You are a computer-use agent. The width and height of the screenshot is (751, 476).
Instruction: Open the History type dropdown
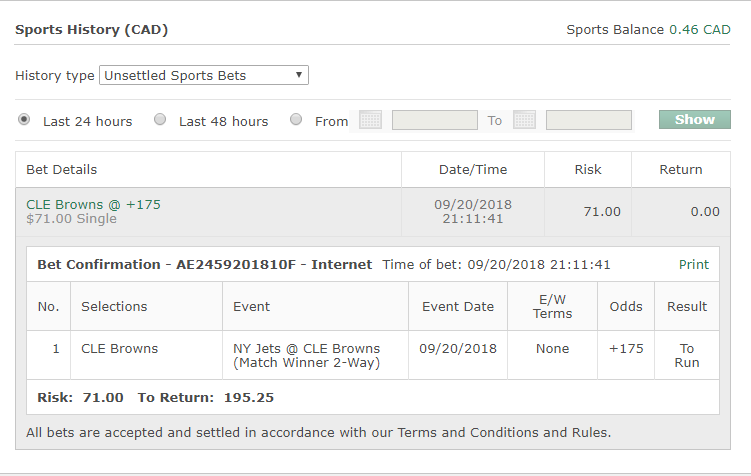click(204, 75)
